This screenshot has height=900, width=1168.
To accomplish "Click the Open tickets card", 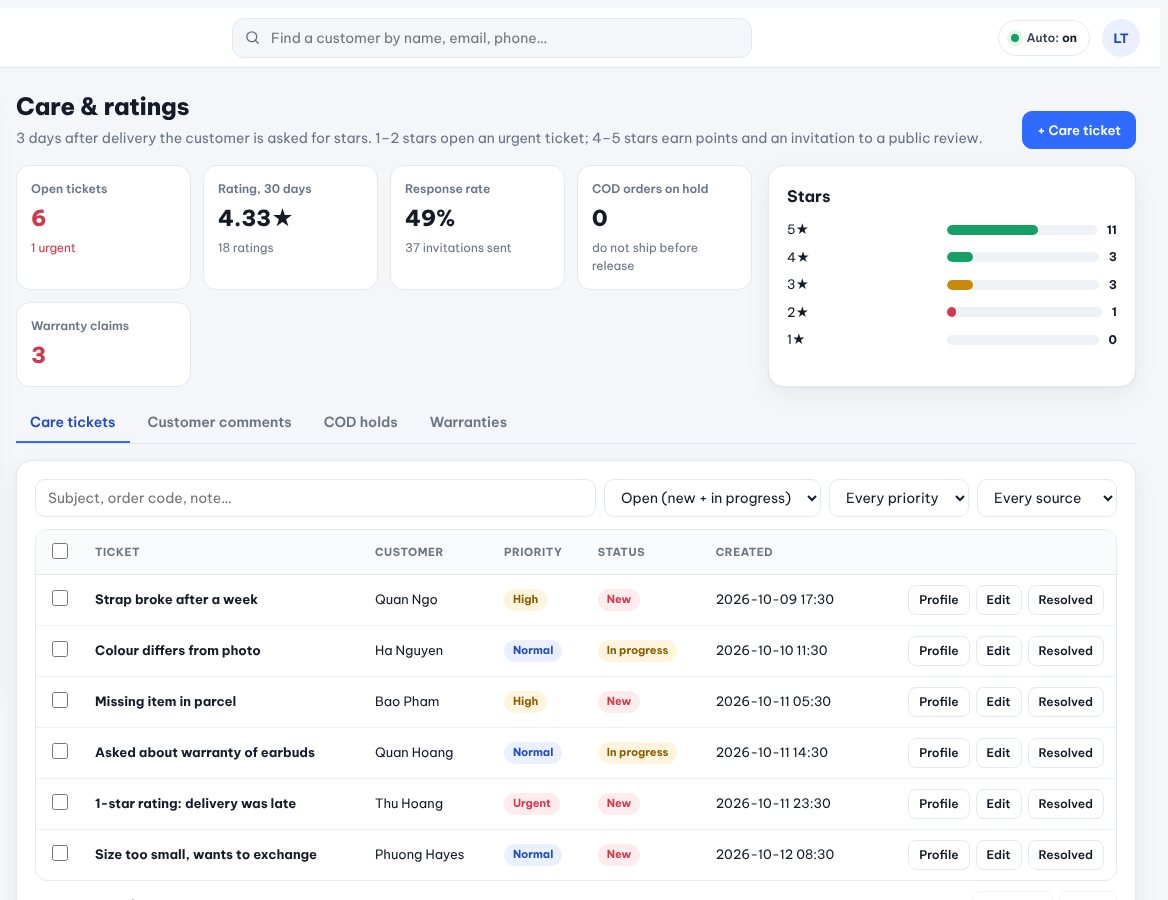I will pos(104,227).
